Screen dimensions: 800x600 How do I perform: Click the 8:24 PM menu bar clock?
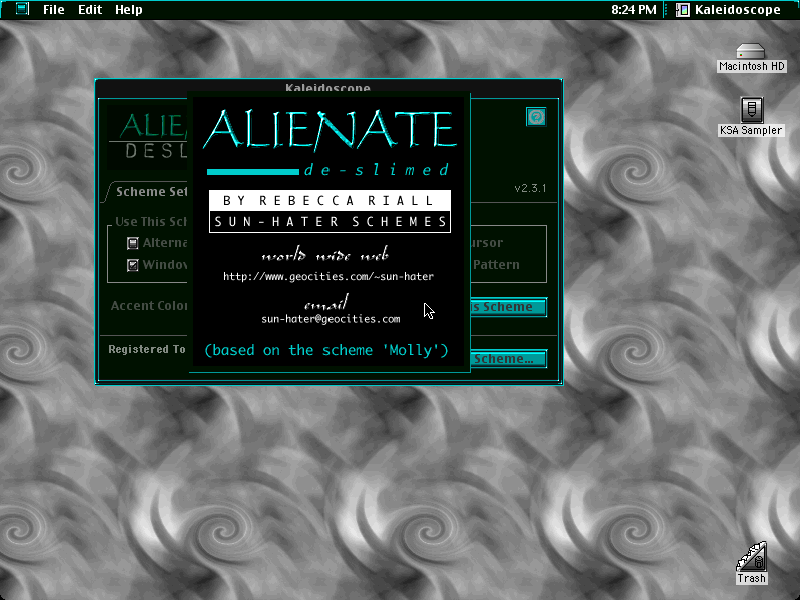(634, 10)
